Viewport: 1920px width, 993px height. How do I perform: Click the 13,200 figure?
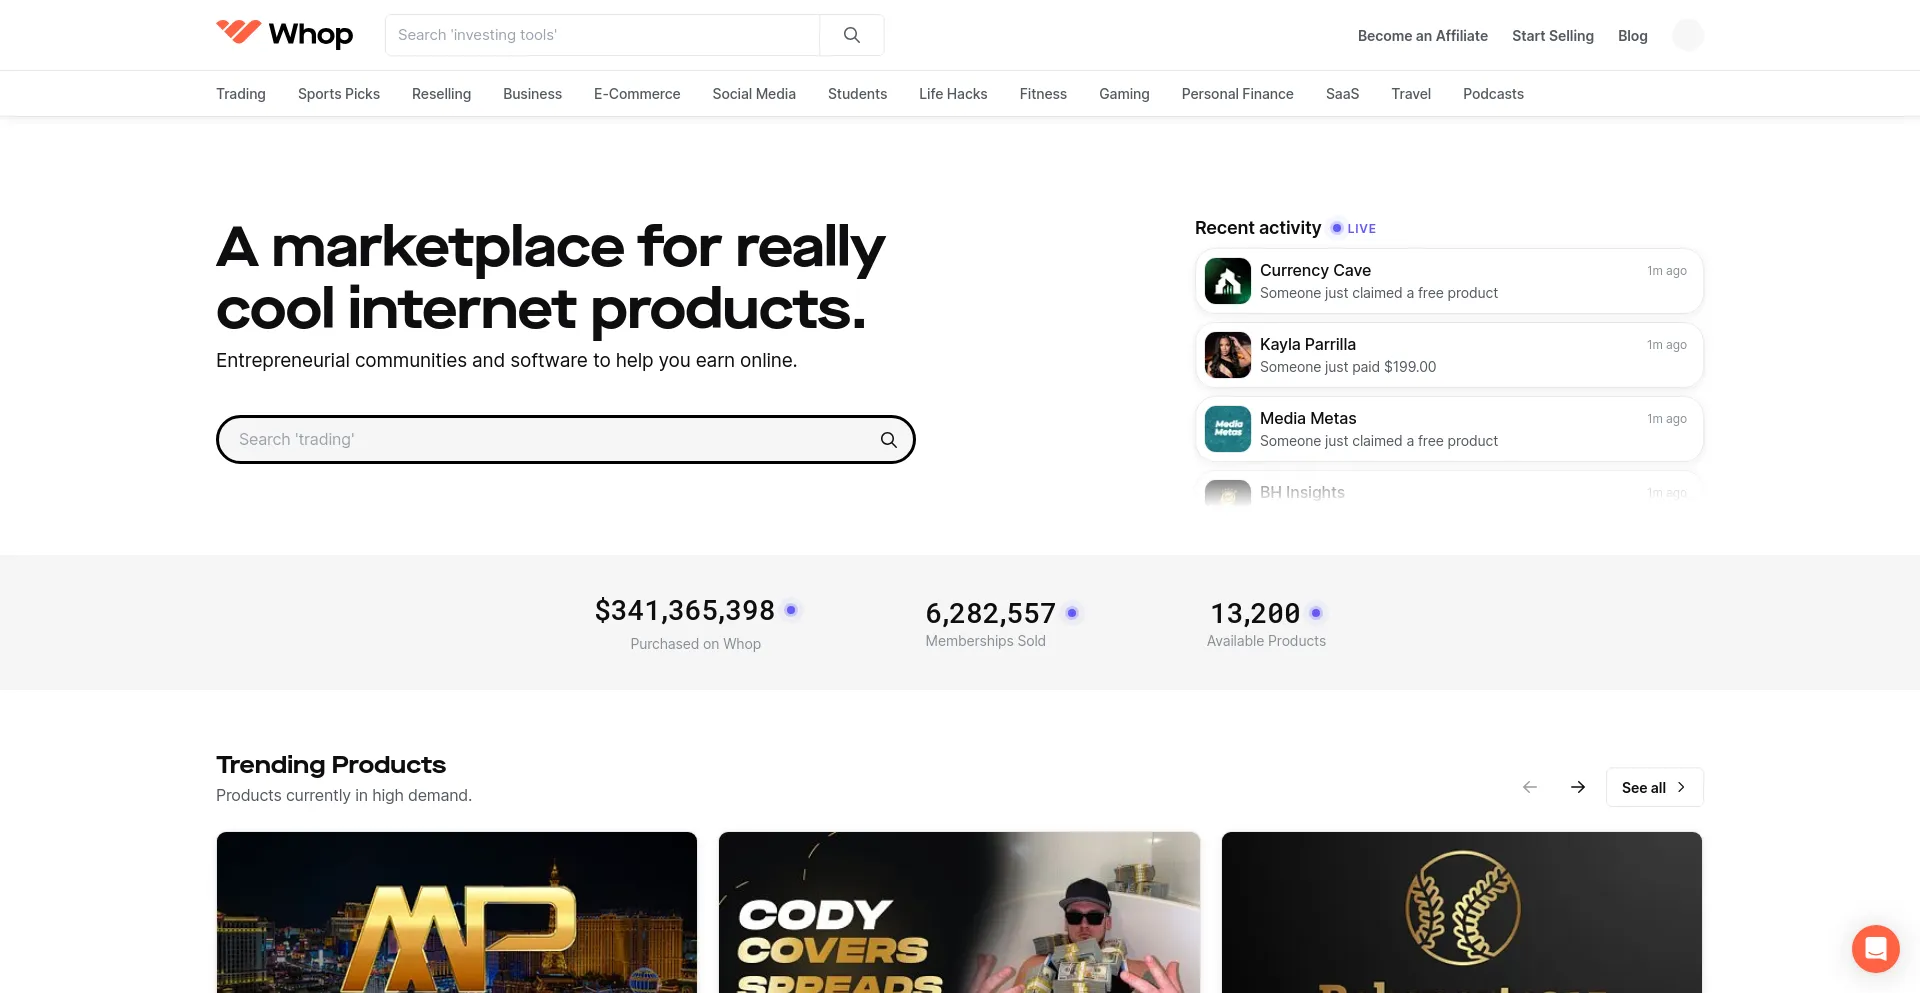tap(1255, 613)
